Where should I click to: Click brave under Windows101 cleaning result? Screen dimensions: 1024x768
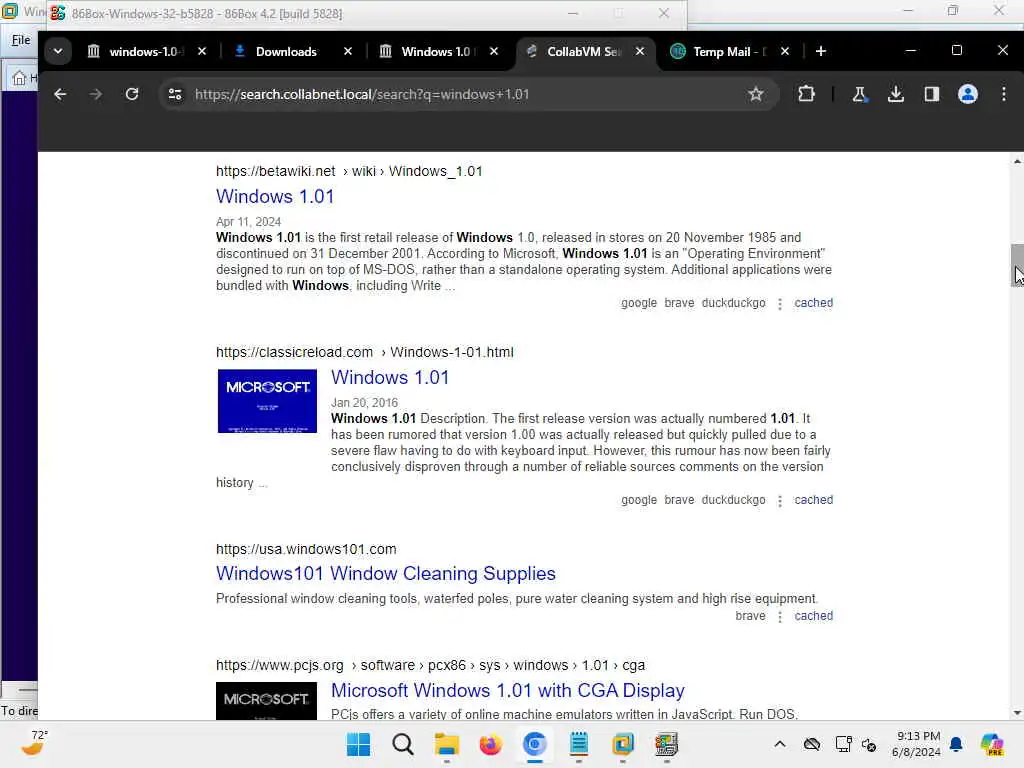coord(750,616)
